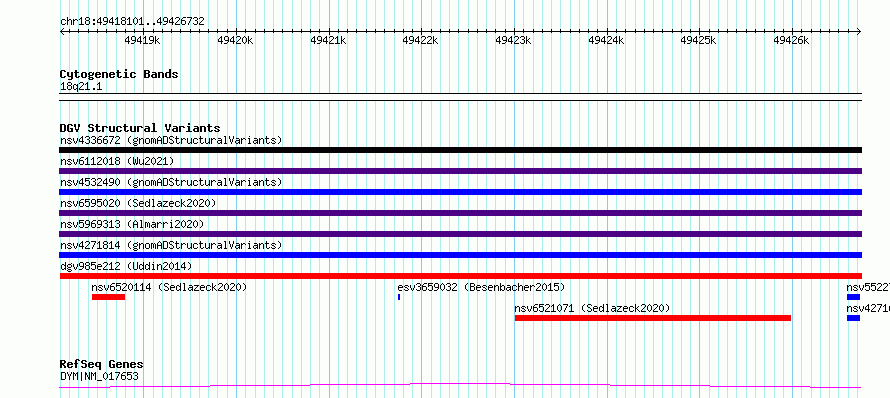Click the DGV Structural Variants track title
The image size is (890, 398).
(140, 128)
